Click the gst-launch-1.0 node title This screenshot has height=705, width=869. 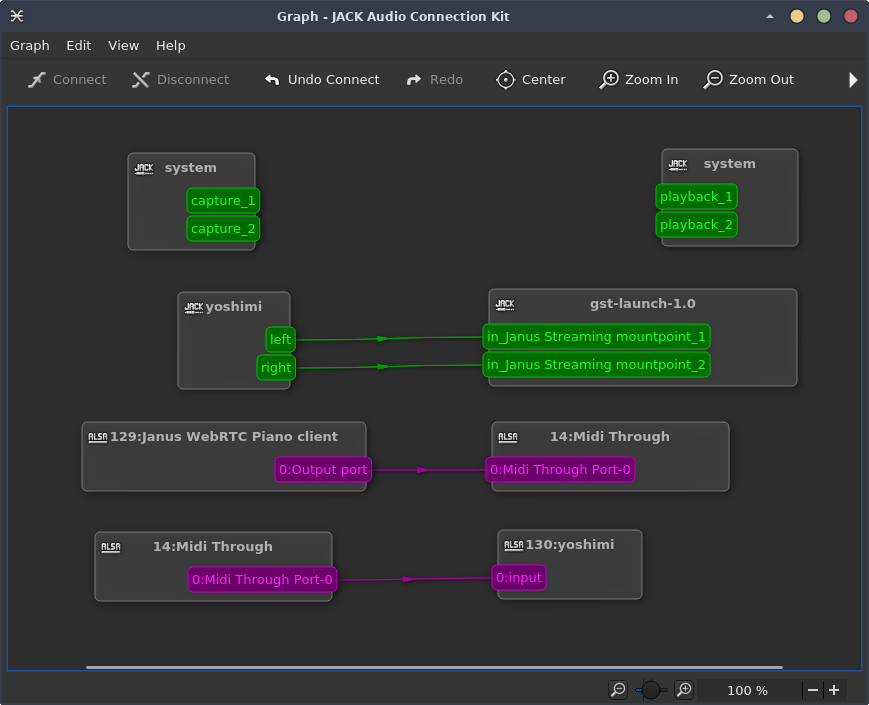[642, 304]
